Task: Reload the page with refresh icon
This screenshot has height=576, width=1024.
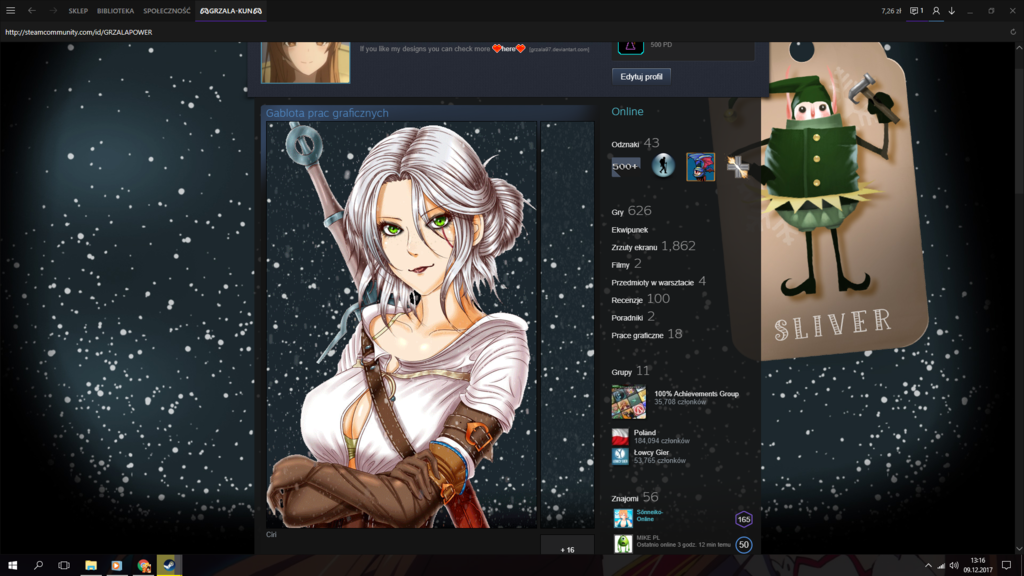Action: pos(1013,32)
